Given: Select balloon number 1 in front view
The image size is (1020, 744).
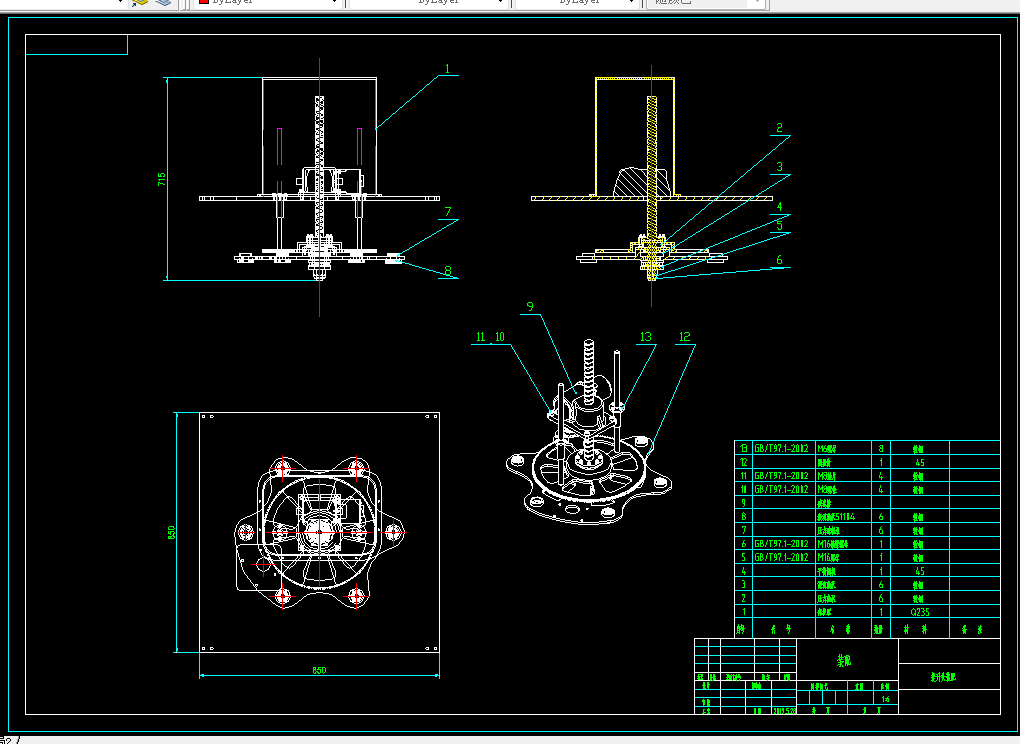Looking at the screenshot, I should click(448, 69).
